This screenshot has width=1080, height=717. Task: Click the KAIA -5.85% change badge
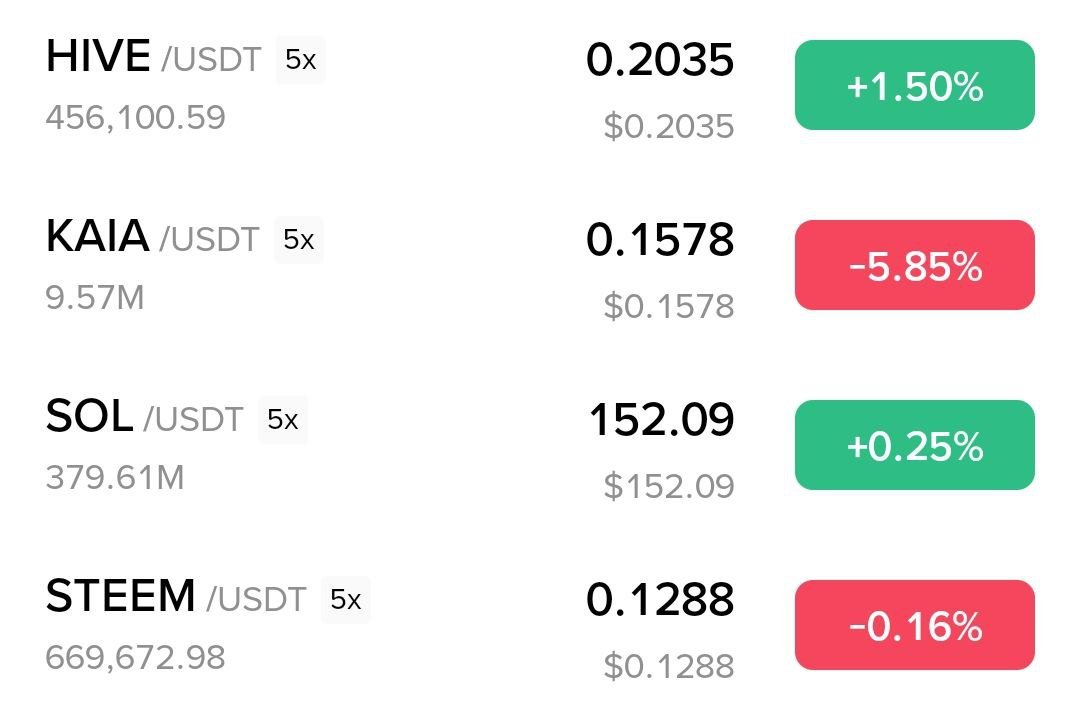pos(915,265)
